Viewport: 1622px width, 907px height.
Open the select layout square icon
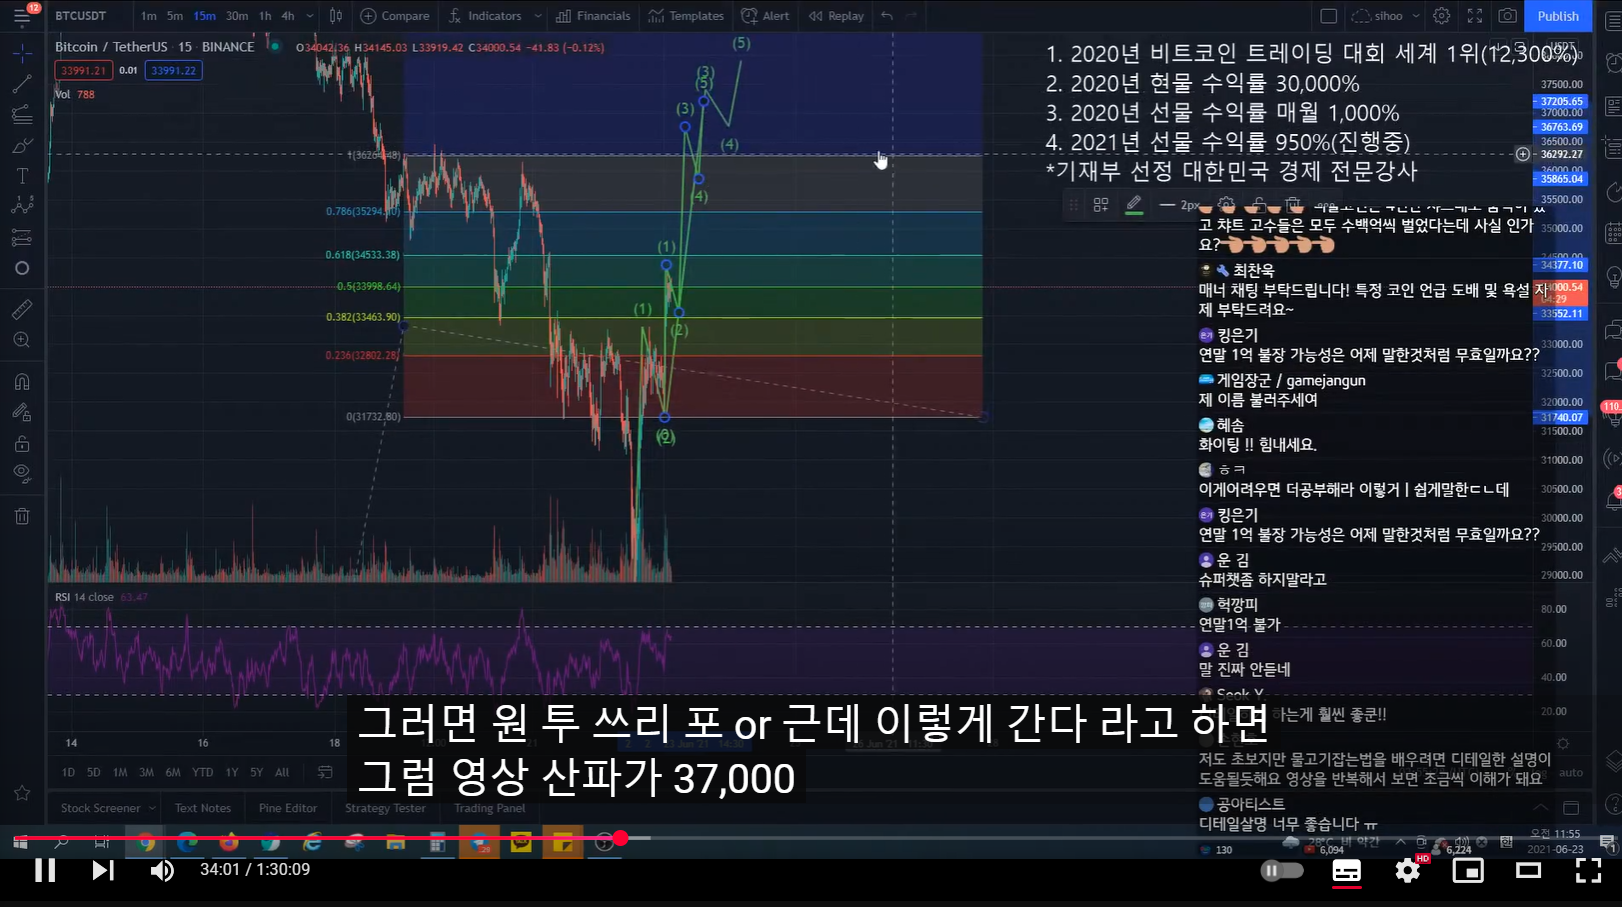(1329, 16)
